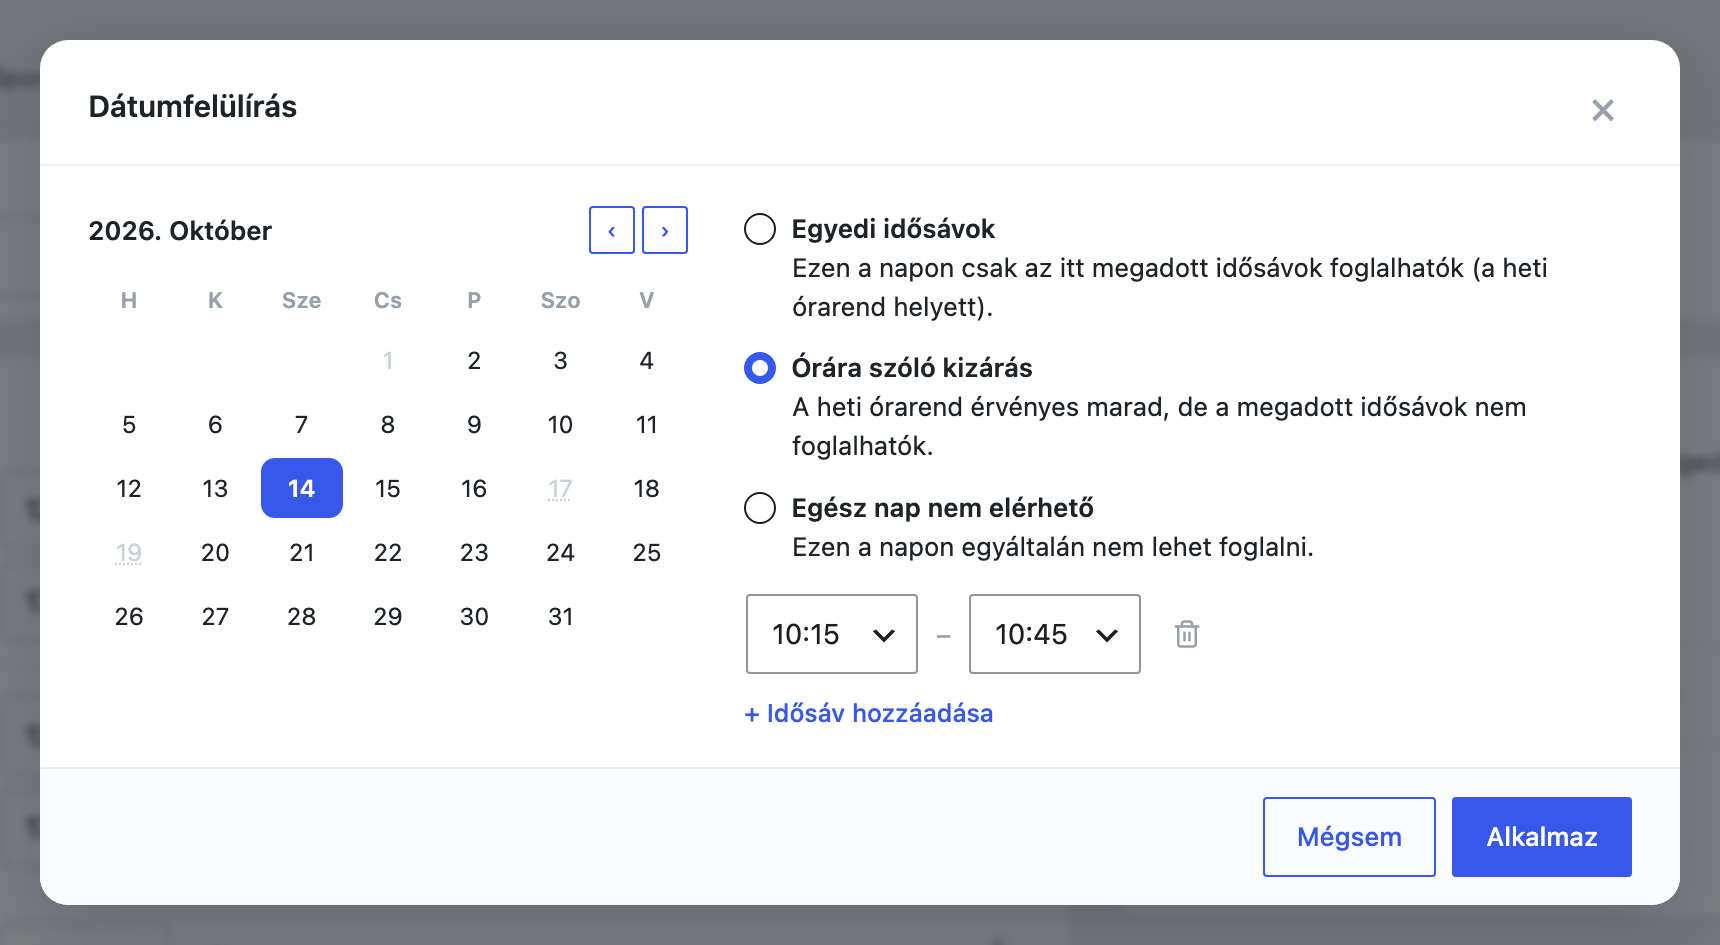Select day 2 in the calendar

(474, 360)
